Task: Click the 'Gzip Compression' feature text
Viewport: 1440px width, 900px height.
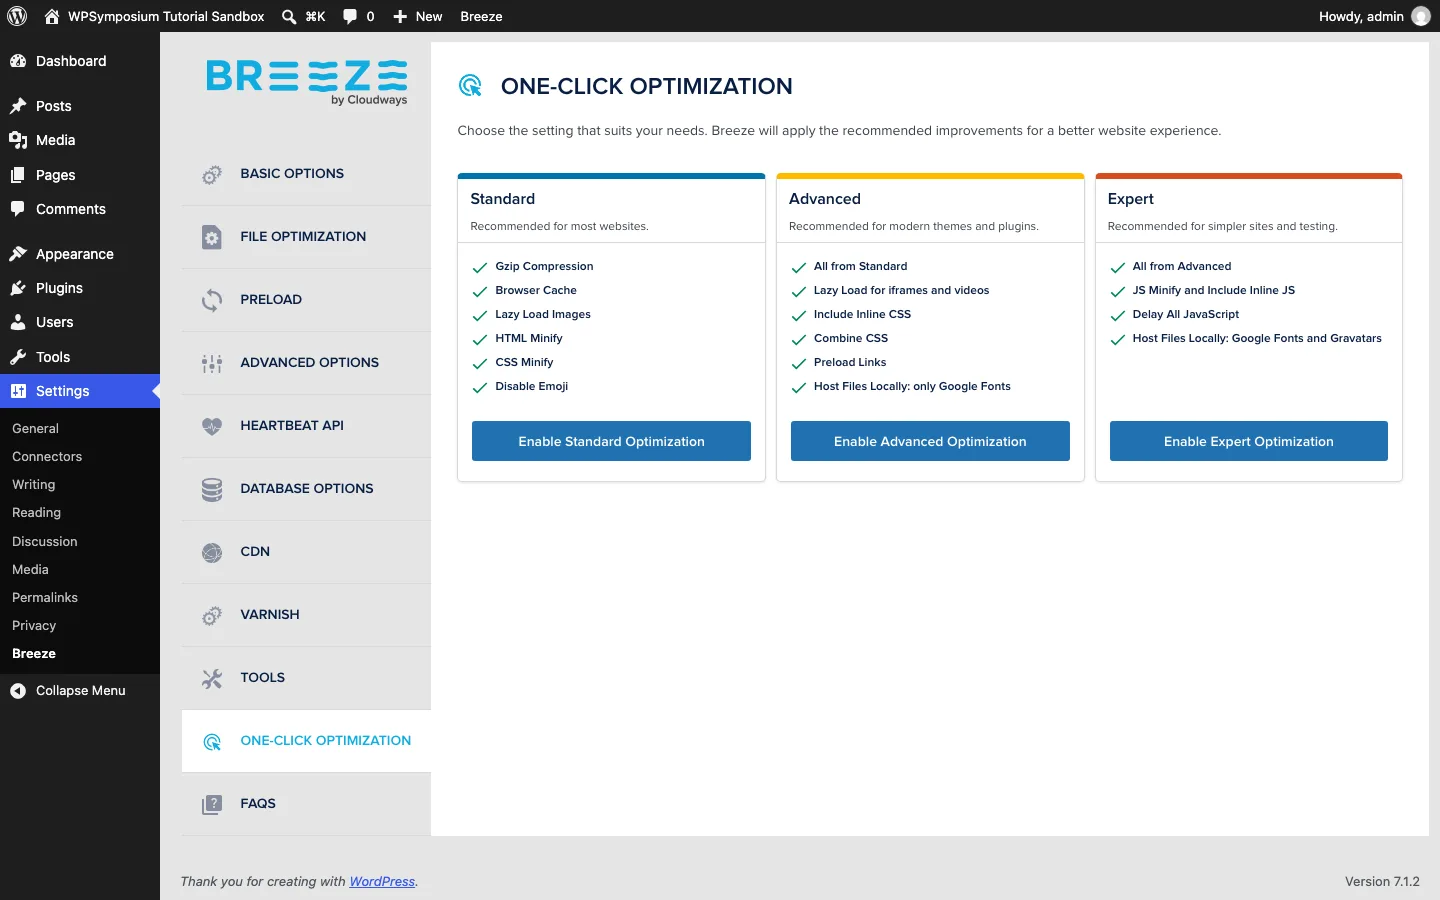Action: [x=544, y=266]
